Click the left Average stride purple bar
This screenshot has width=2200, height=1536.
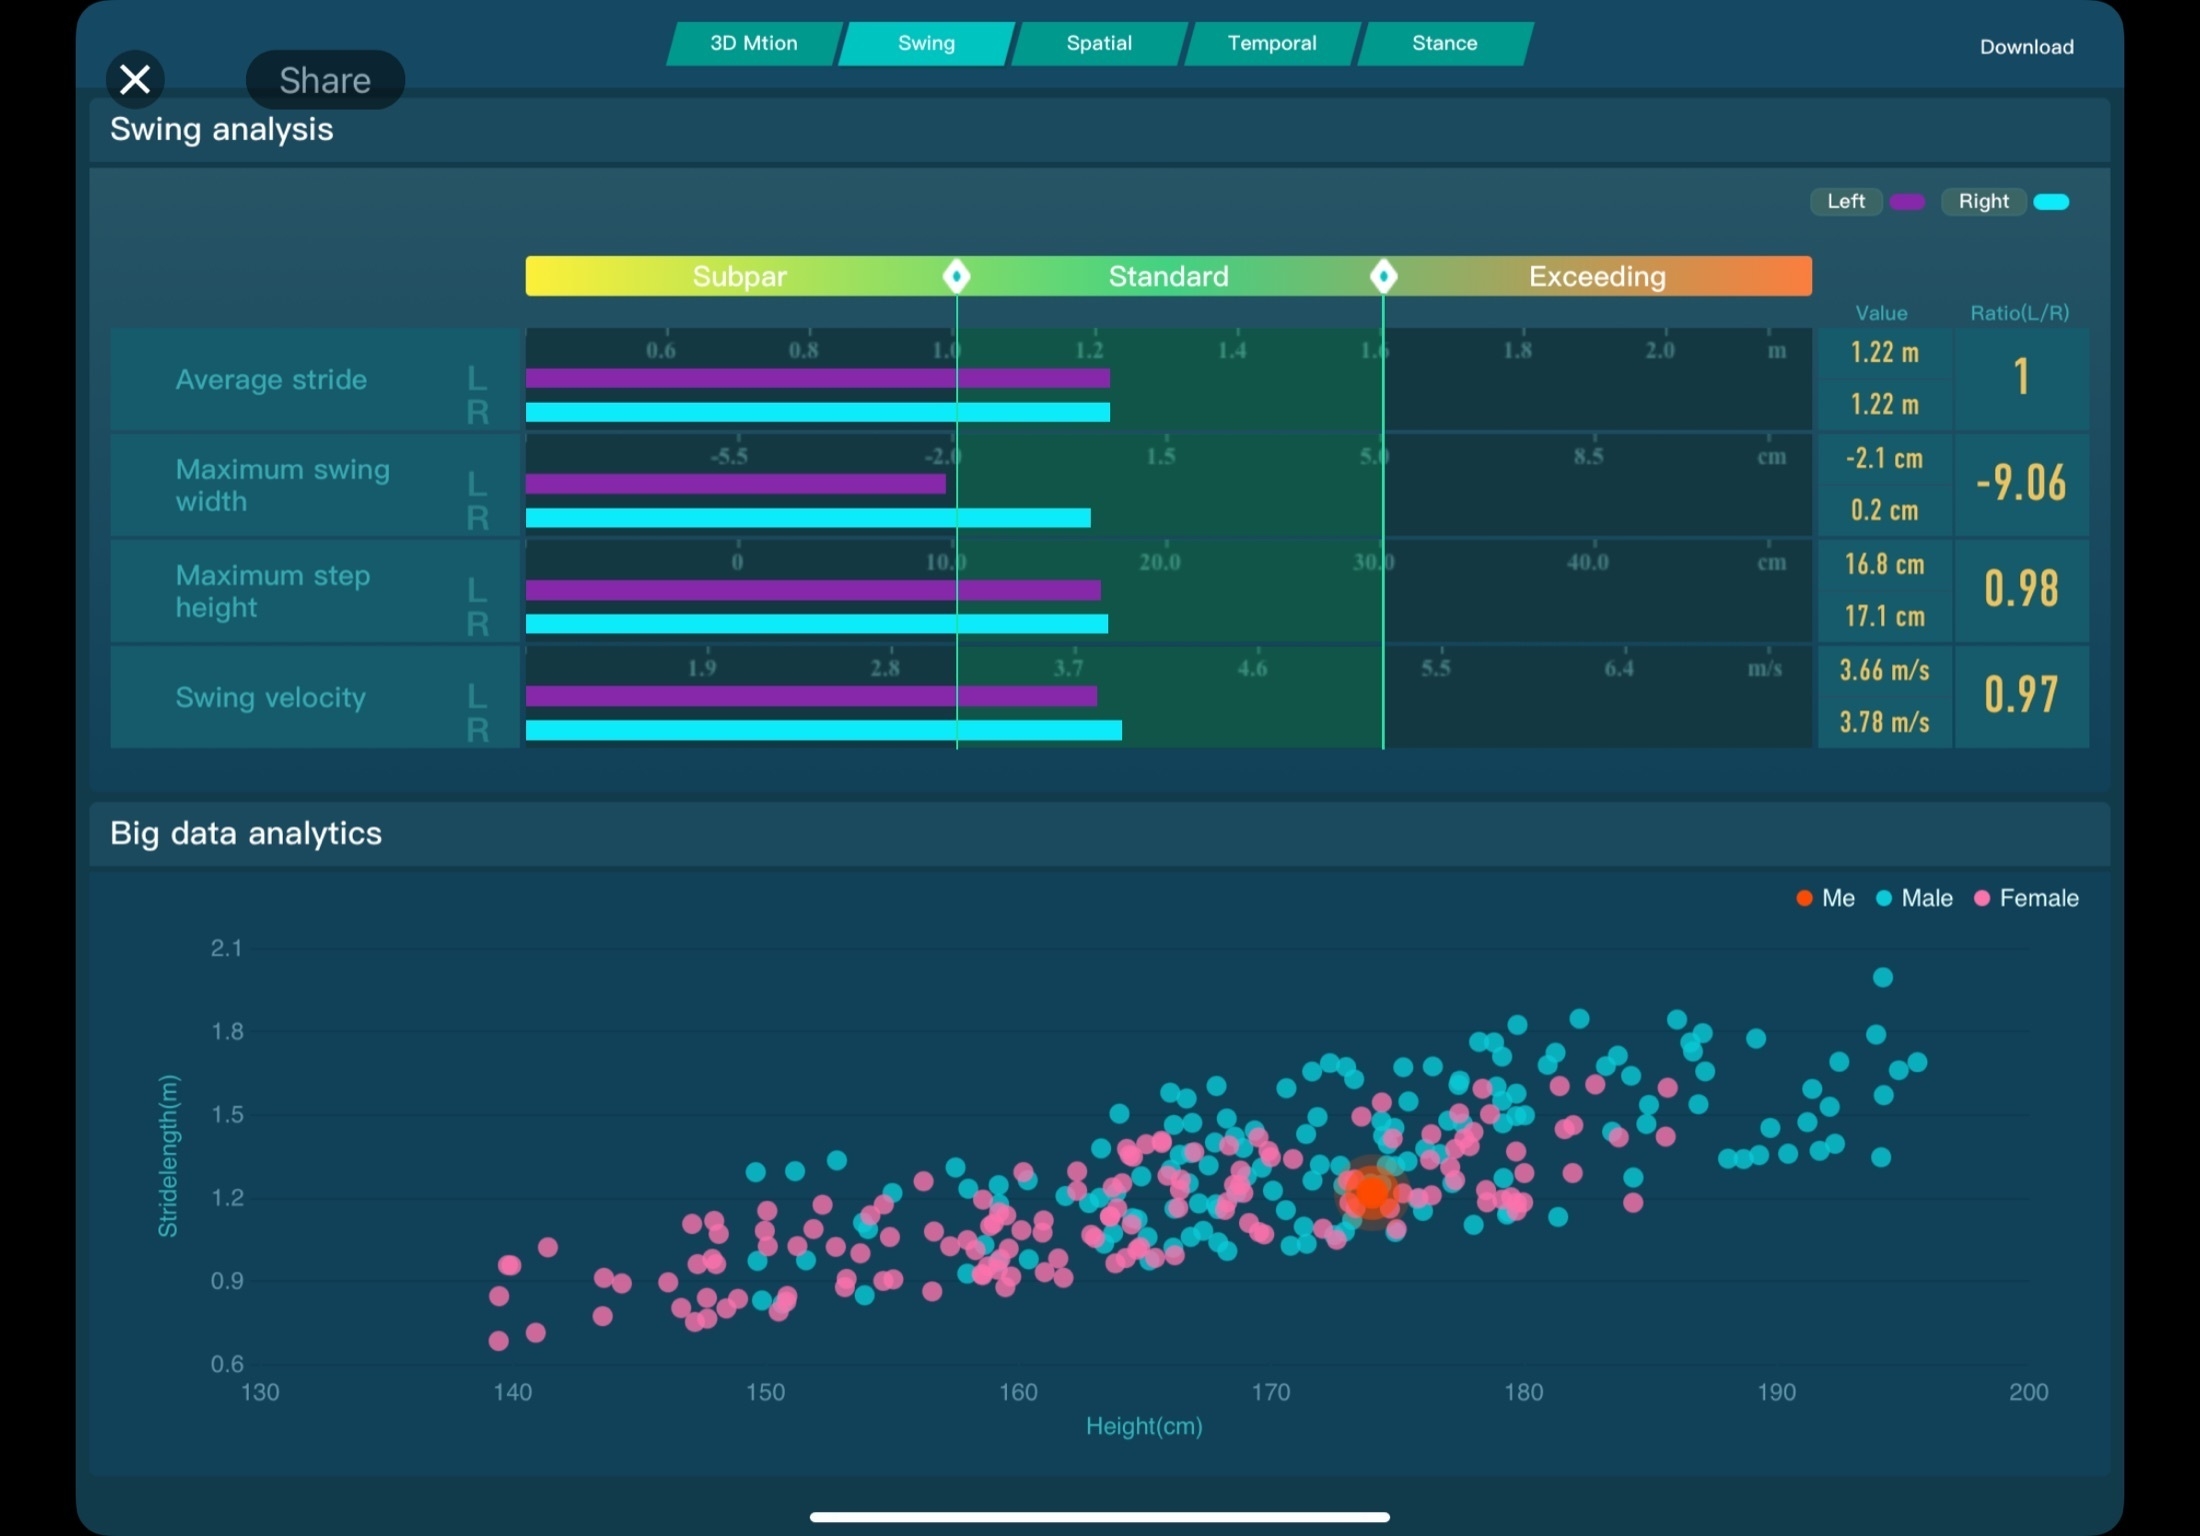tap(817, 378)
